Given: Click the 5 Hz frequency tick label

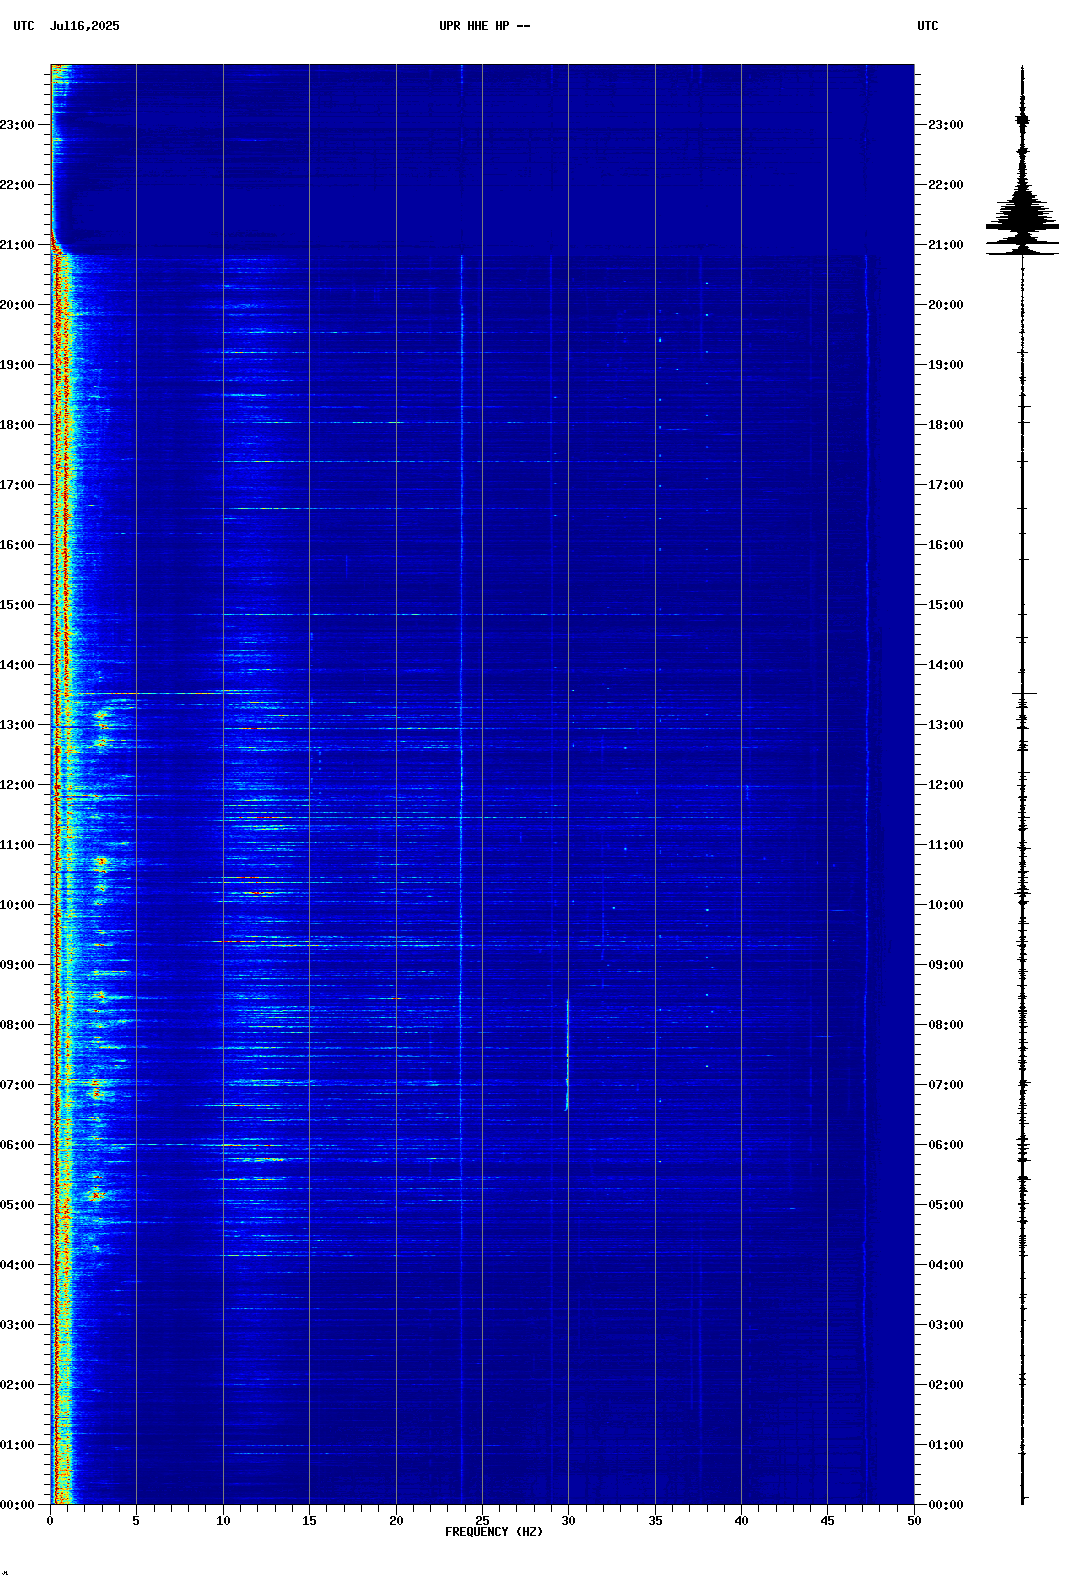Looking at the screenshot, I should tap(136, 1521).
